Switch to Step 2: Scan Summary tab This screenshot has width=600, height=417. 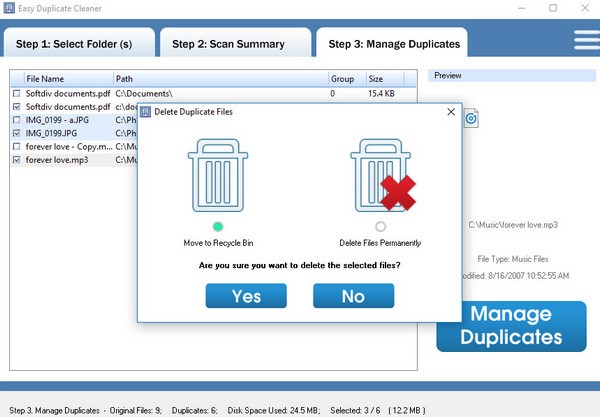coord(235,42)
